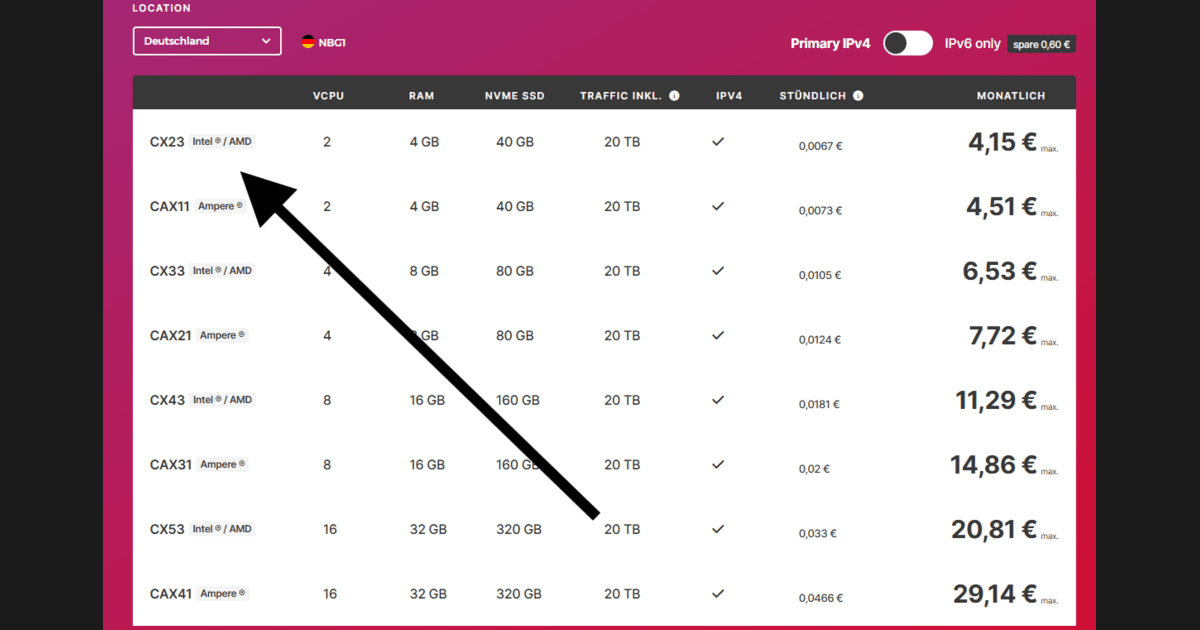
Task: Select the CAX41 server plan name
Action: click(x=171, y=594)
